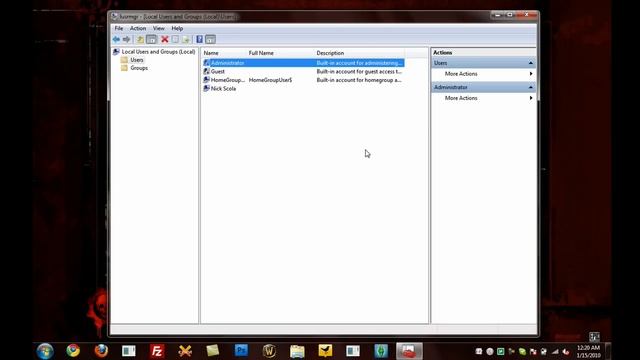640x360 pixels.
Task: Select the Guest user row
Action: [303, 71]
